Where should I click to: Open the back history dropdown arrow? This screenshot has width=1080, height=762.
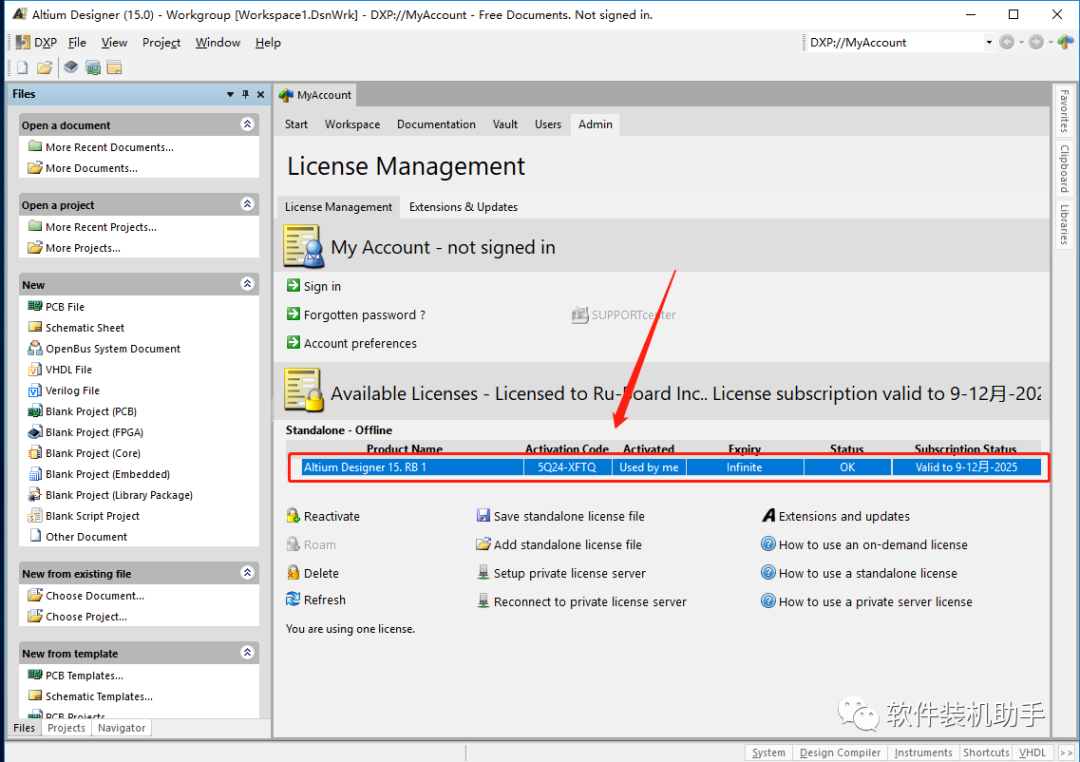pos(1021,43)
